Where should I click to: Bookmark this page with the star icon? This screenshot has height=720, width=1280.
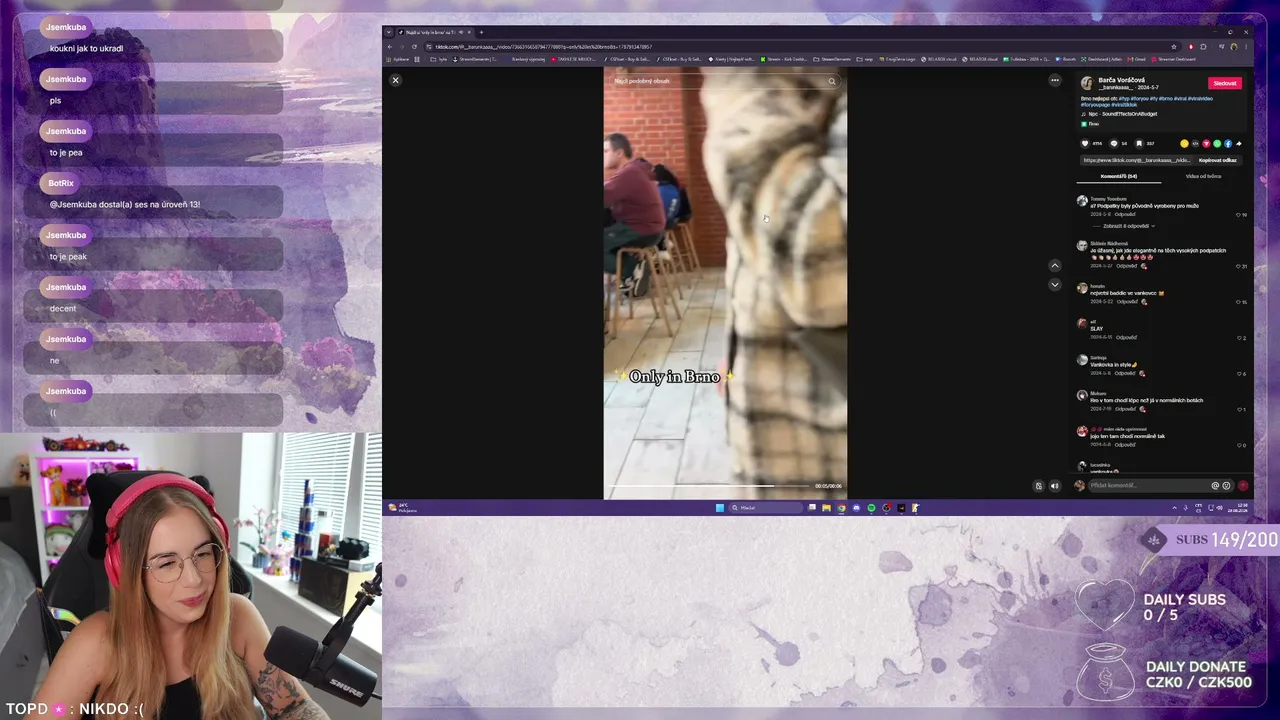point(1176,47)
